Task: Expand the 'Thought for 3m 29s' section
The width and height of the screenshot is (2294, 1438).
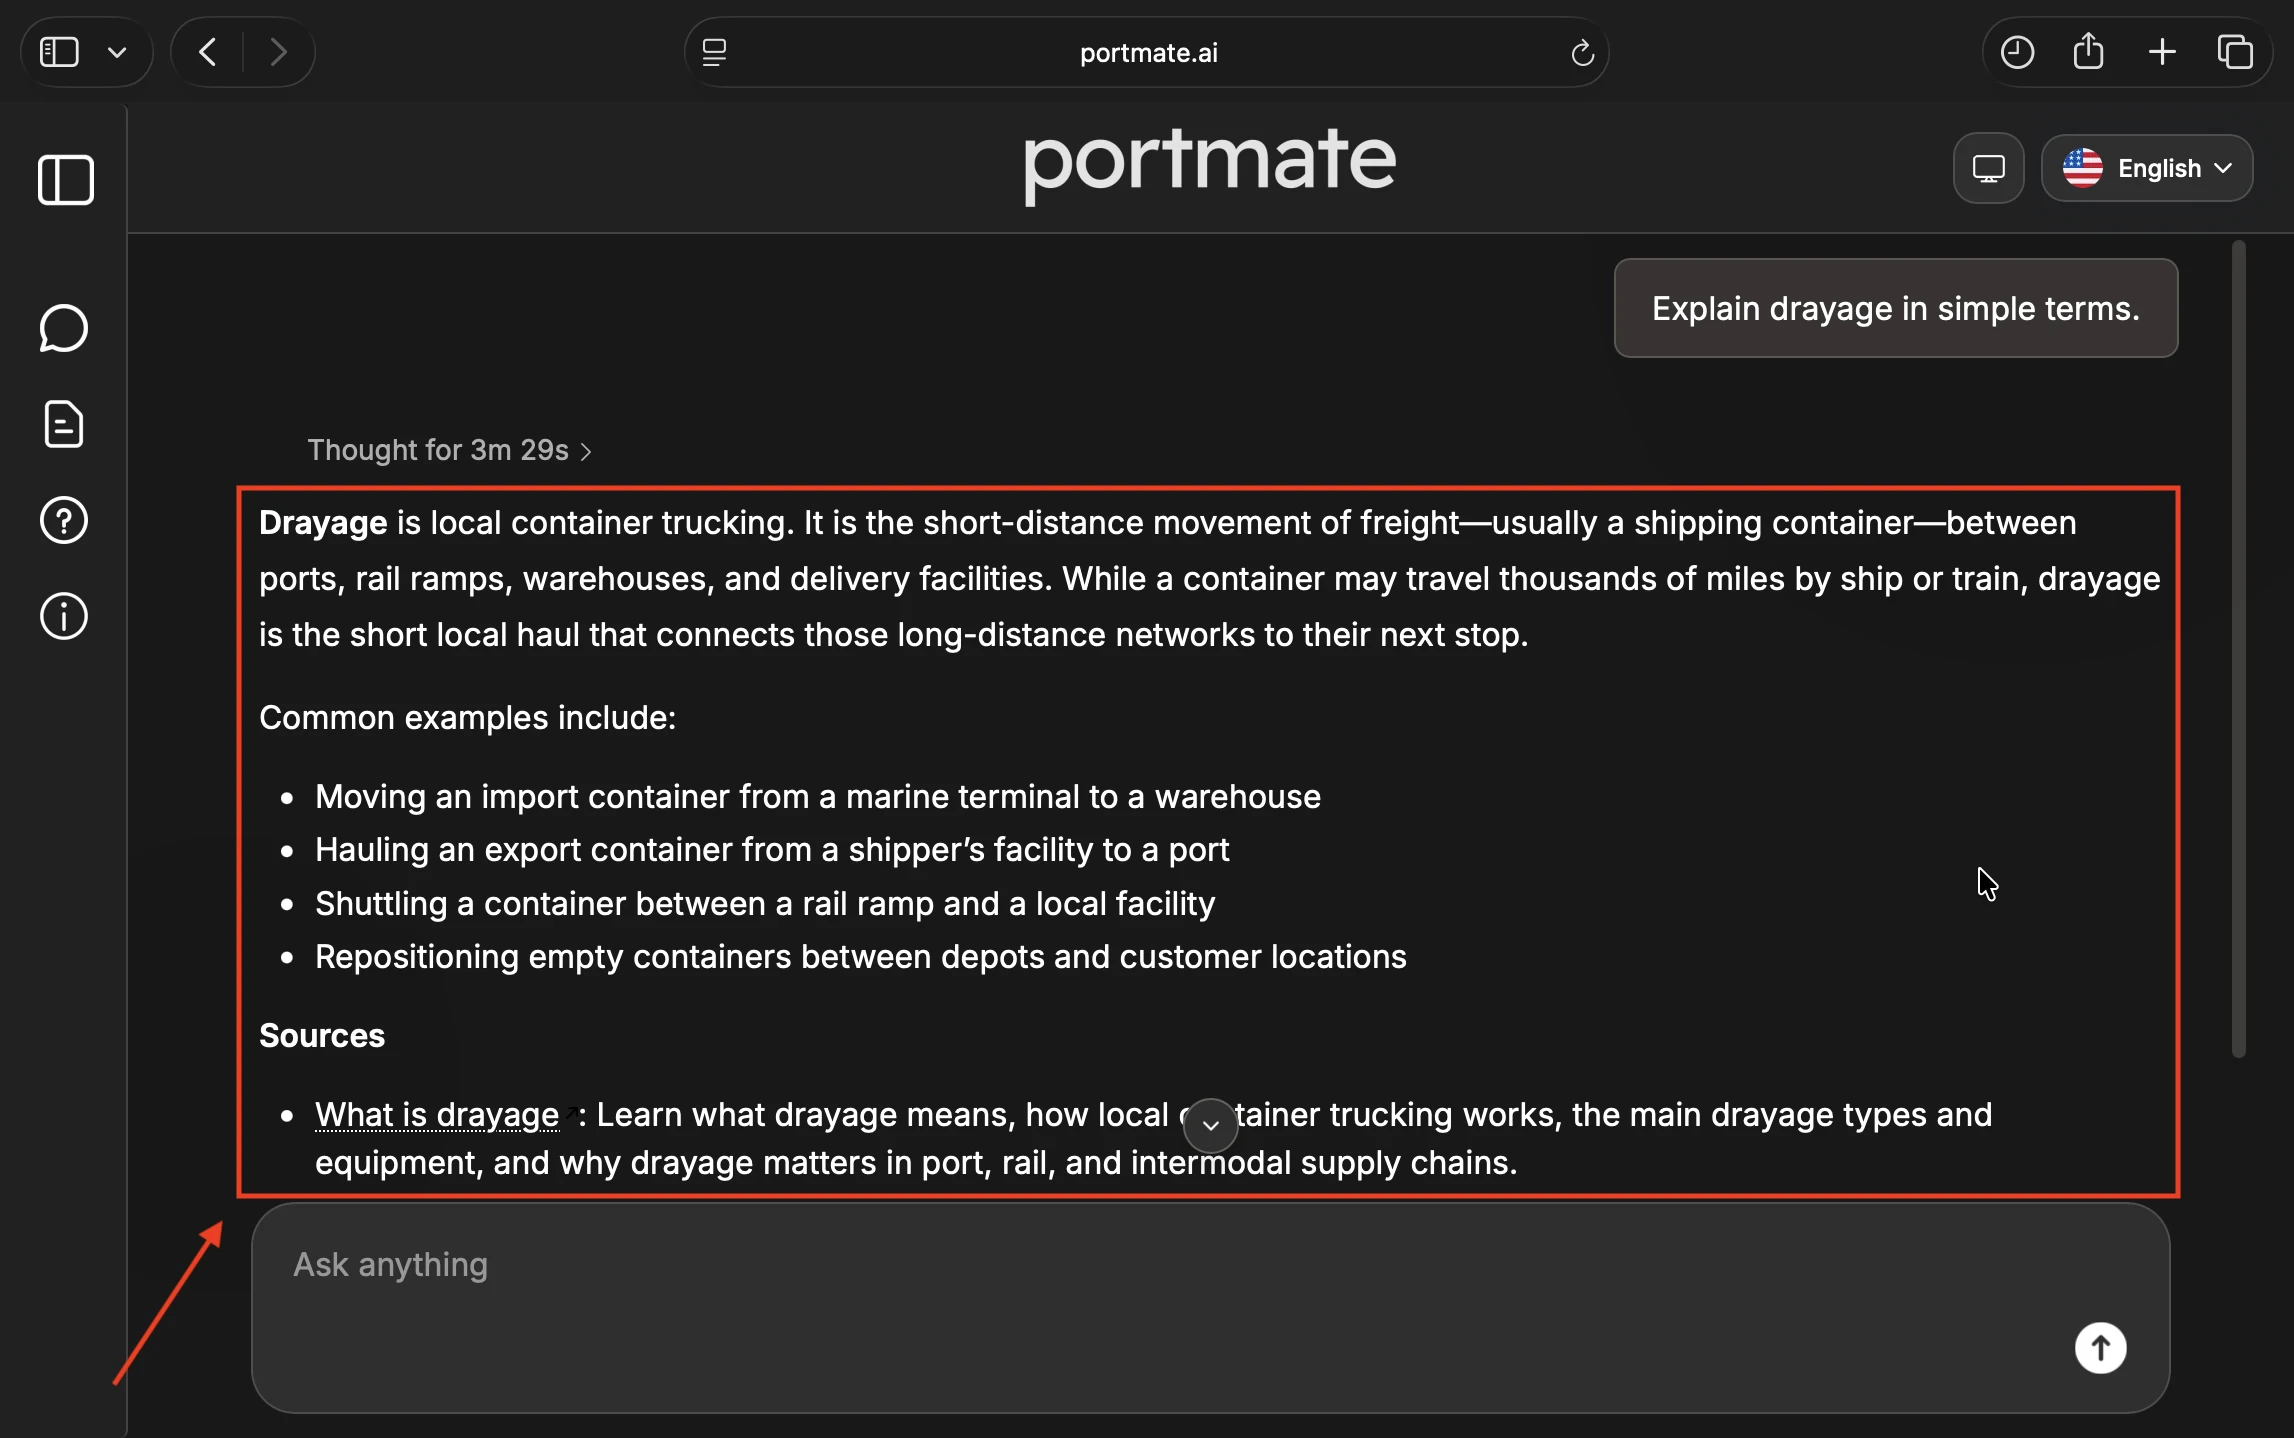Action: pos(449,450)
